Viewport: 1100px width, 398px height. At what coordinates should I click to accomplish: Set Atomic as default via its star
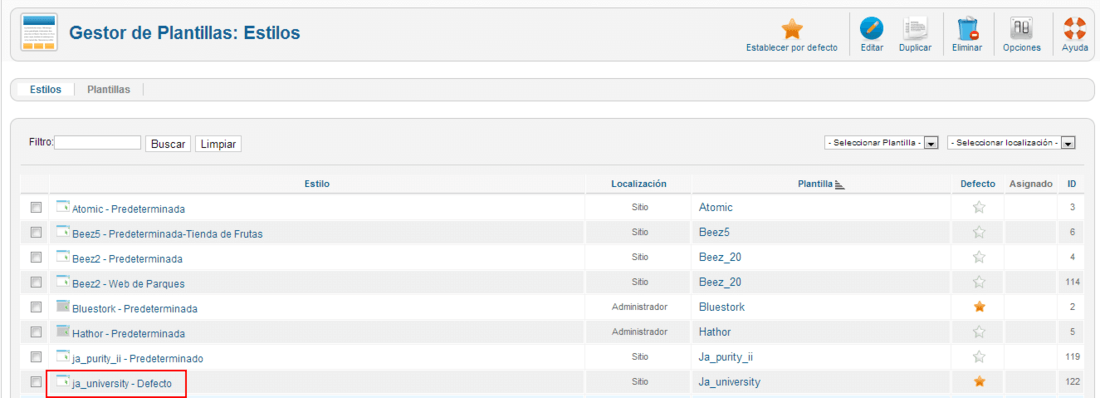tap(979, 207)
